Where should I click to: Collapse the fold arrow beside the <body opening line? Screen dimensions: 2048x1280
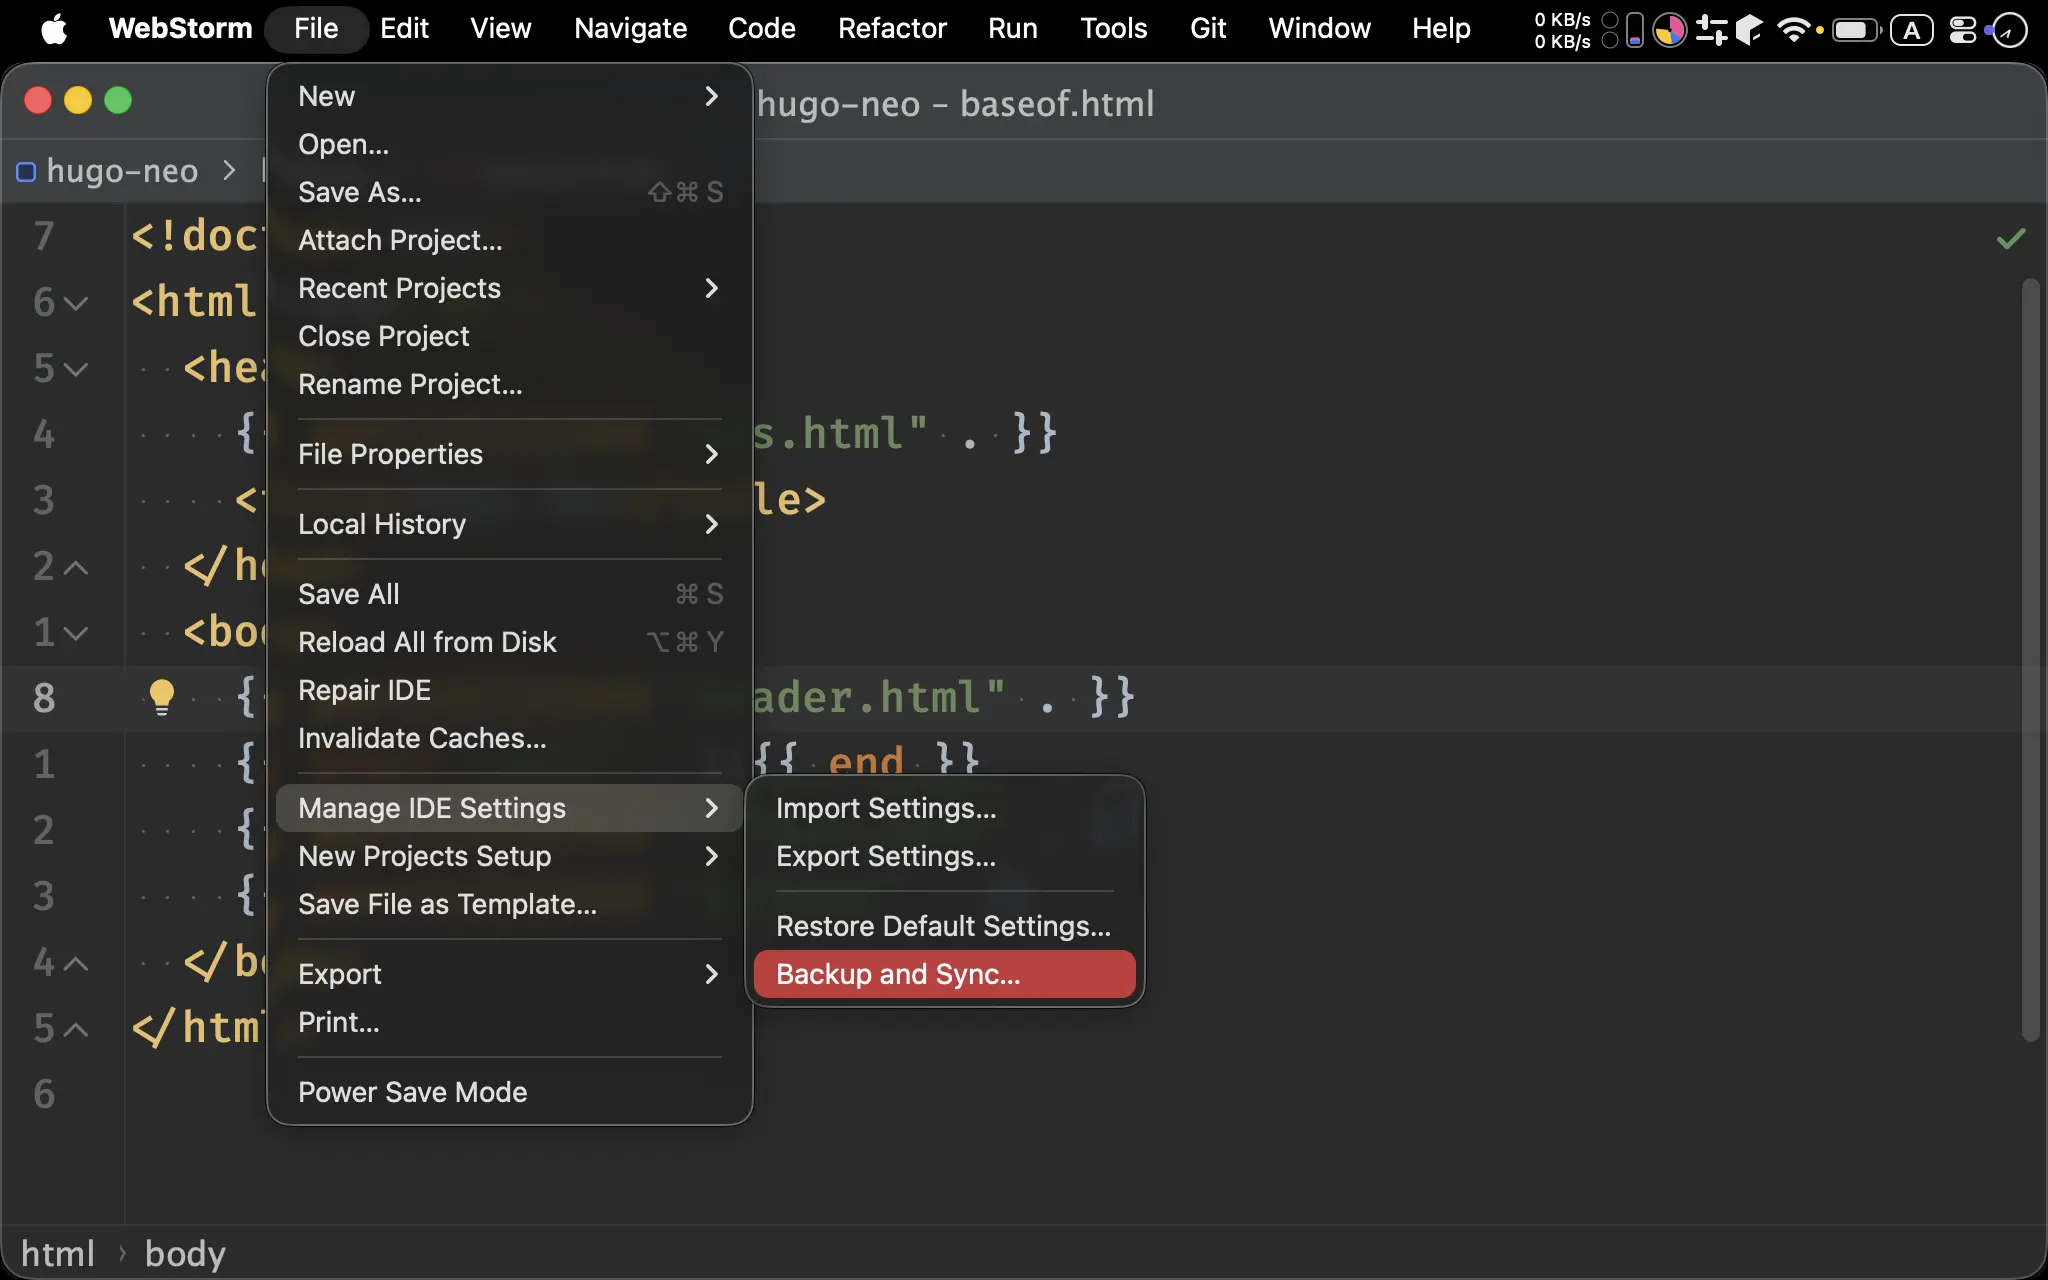(x=76, y=632)
